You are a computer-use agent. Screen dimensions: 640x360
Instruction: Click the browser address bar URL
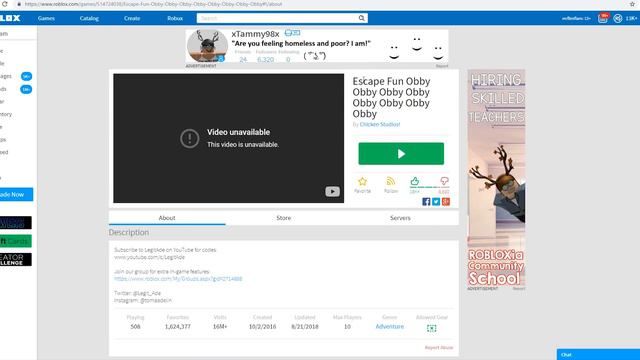[153, 4]
